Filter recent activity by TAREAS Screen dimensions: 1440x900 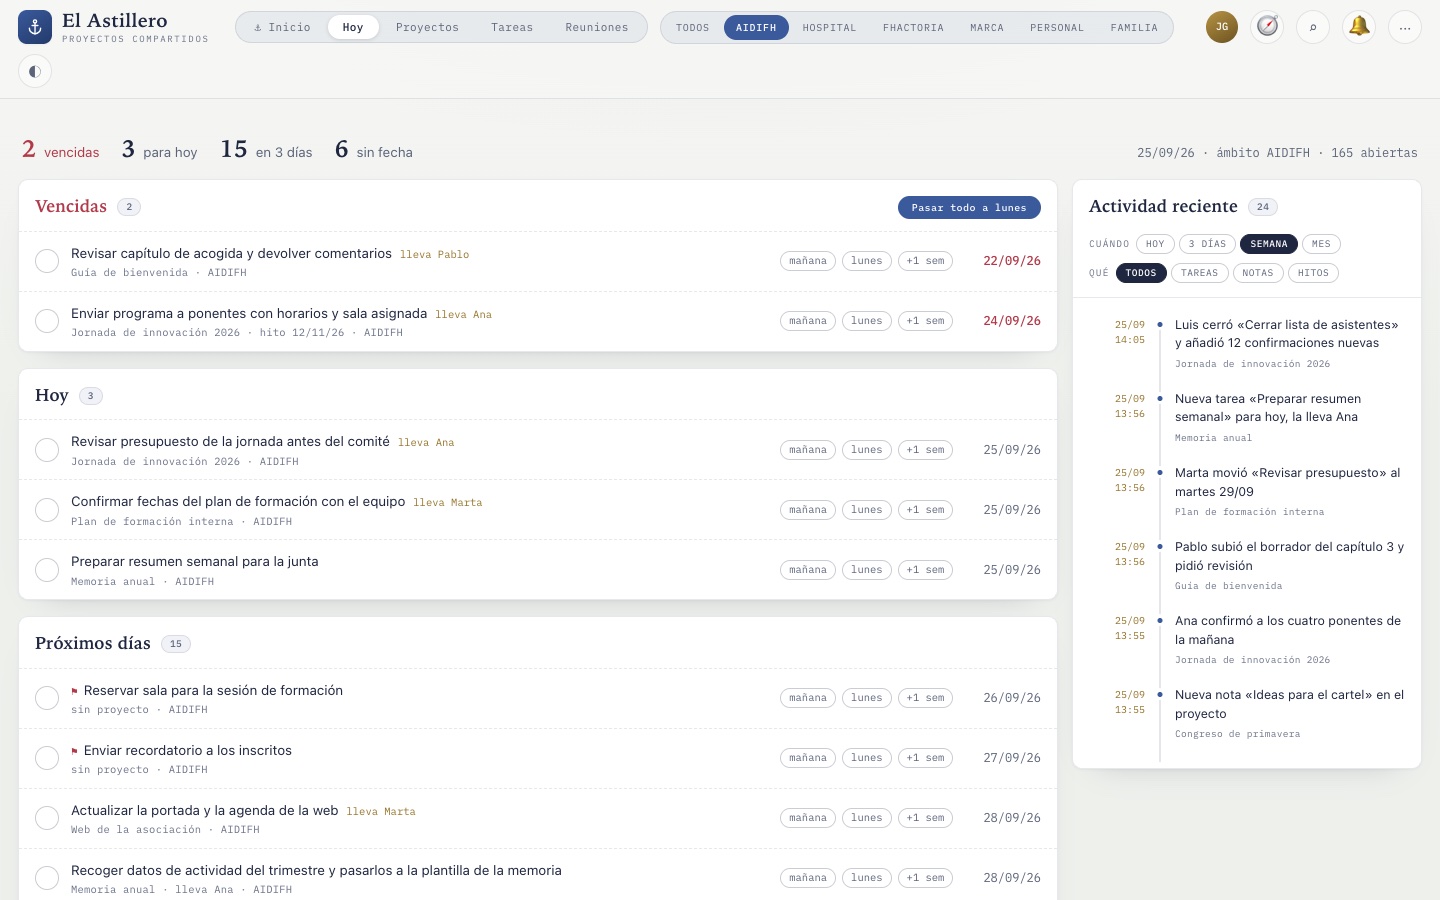(x=1199, y=273)
